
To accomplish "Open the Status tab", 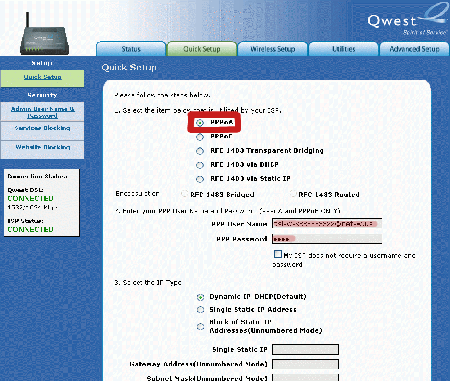I will pos(131,49).
